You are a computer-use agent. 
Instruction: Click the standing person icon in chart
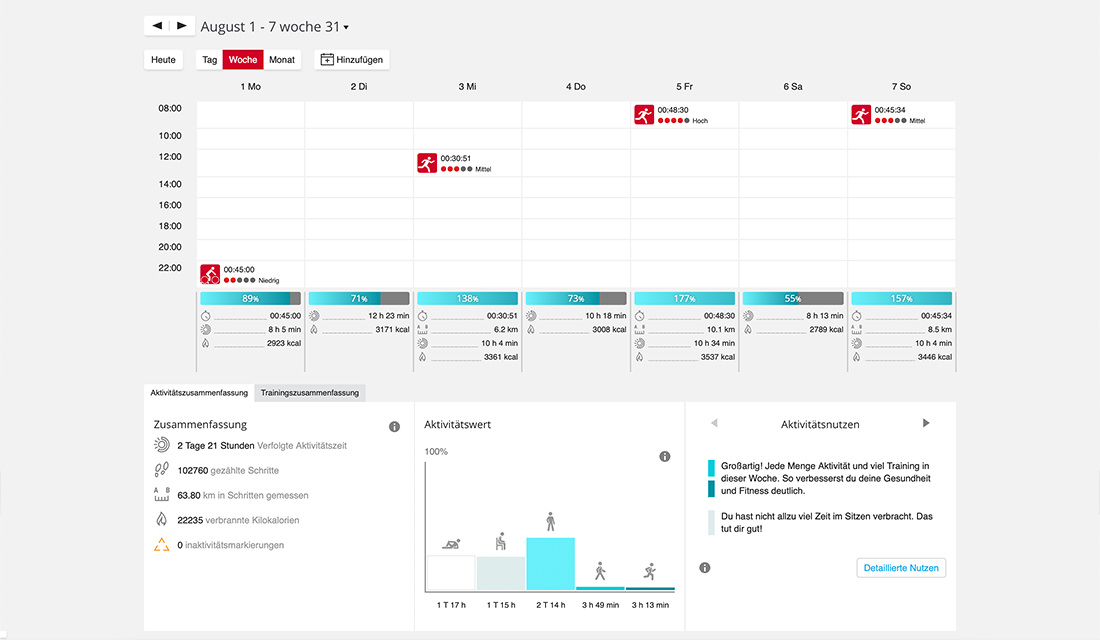click(x=551, y=521)
